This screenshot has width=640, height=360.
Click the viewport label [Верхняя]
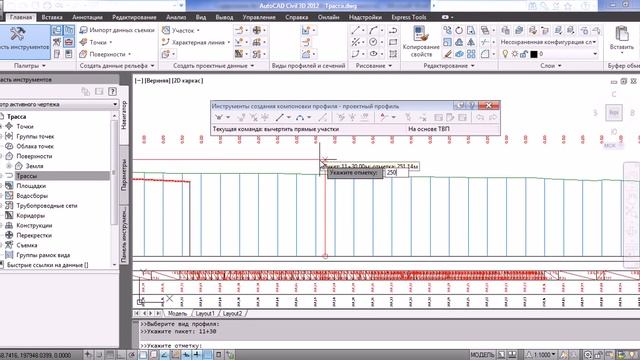[158, 81]
